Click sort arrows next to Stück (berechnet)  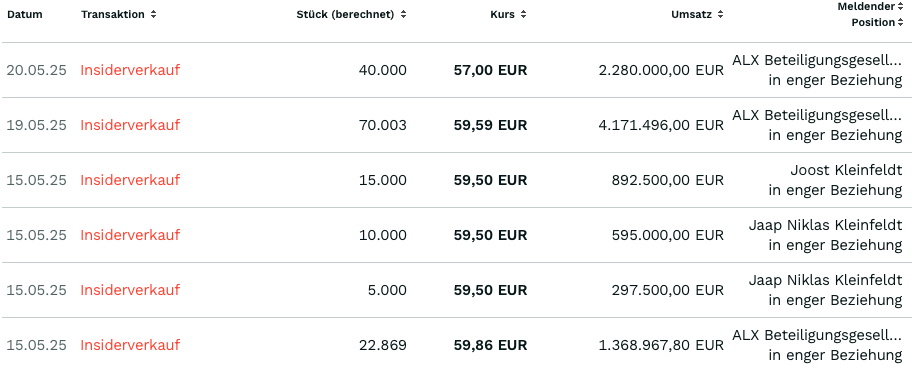[x=403, y=15]
